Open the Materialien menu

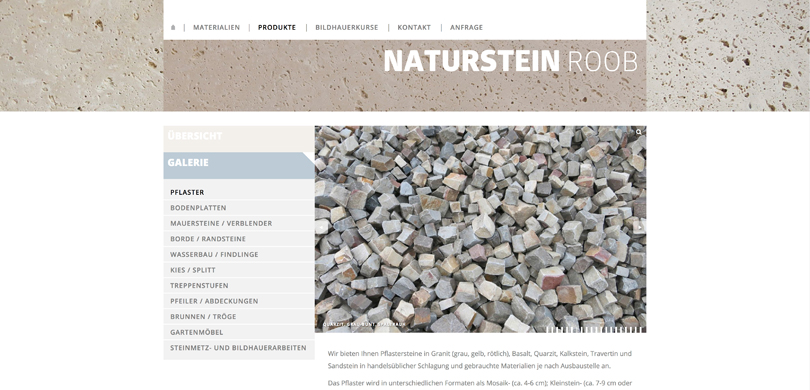[216, 28]
